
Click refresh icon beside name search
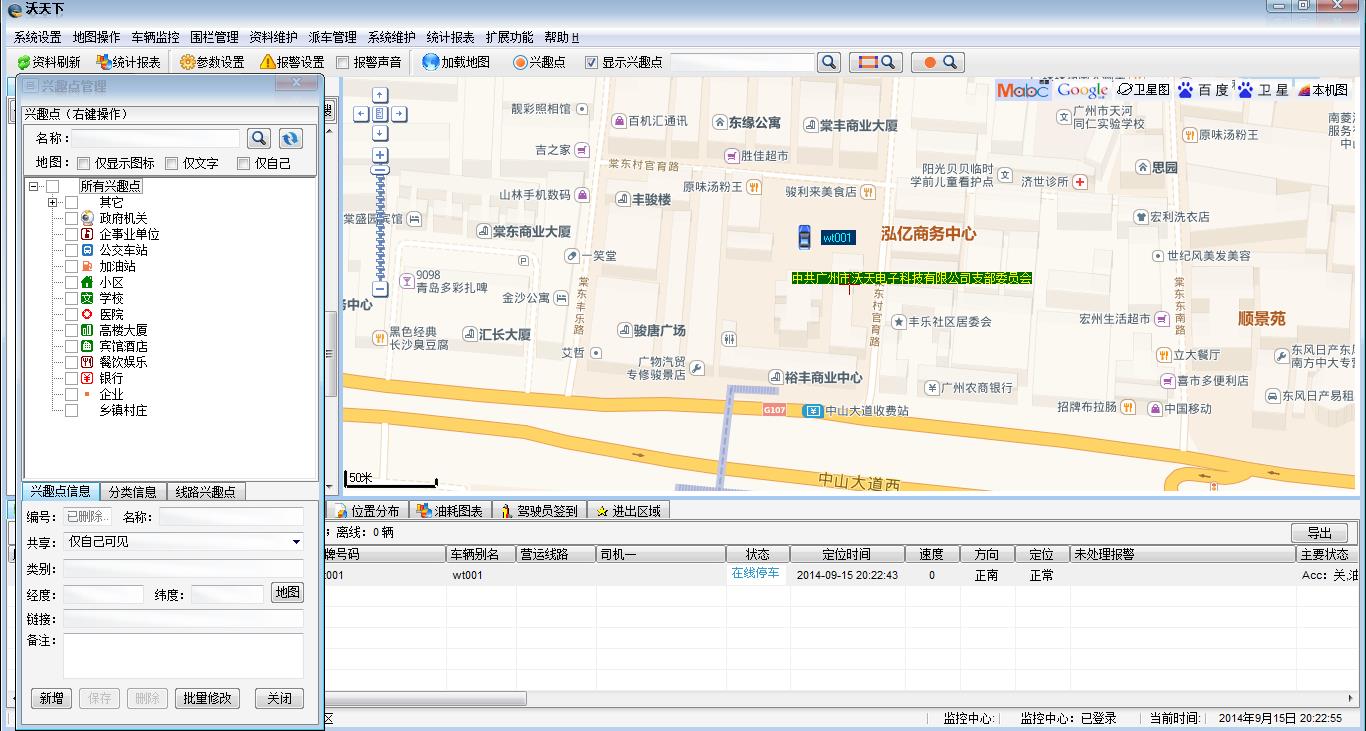point(290,139)
